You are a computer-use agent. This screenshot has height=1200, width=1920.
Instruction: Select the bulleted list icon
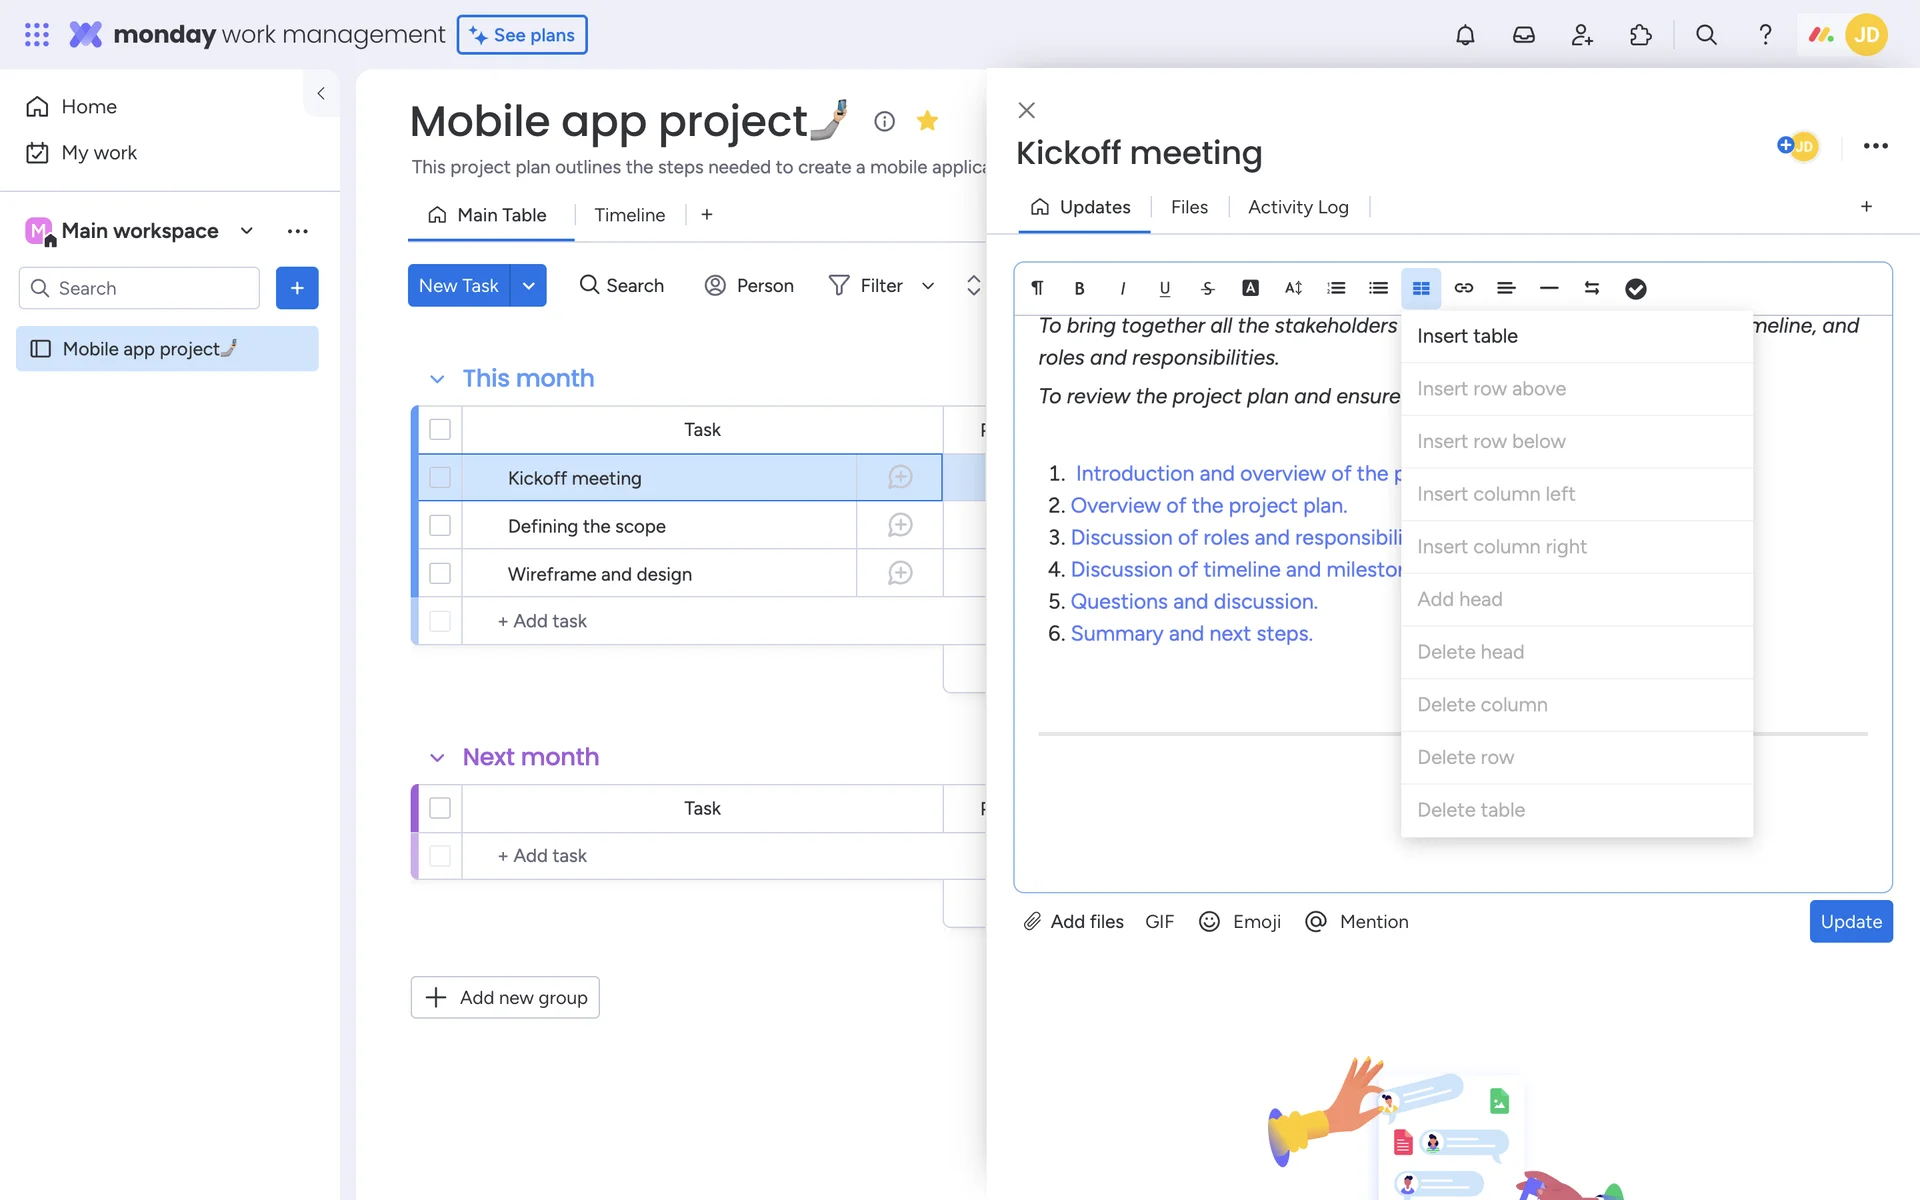tap(1378, 288)
